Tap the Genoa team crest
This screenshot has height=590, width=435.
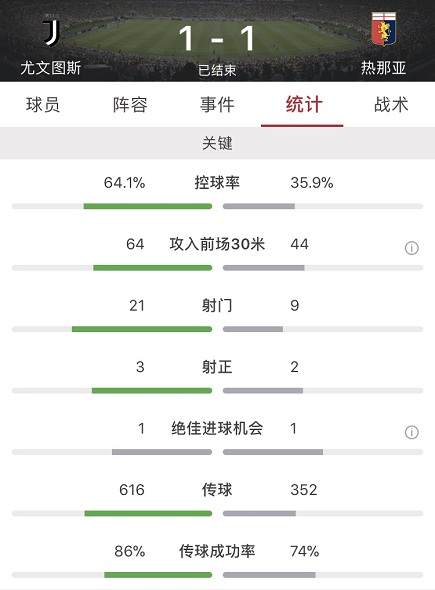click(383, 29)
